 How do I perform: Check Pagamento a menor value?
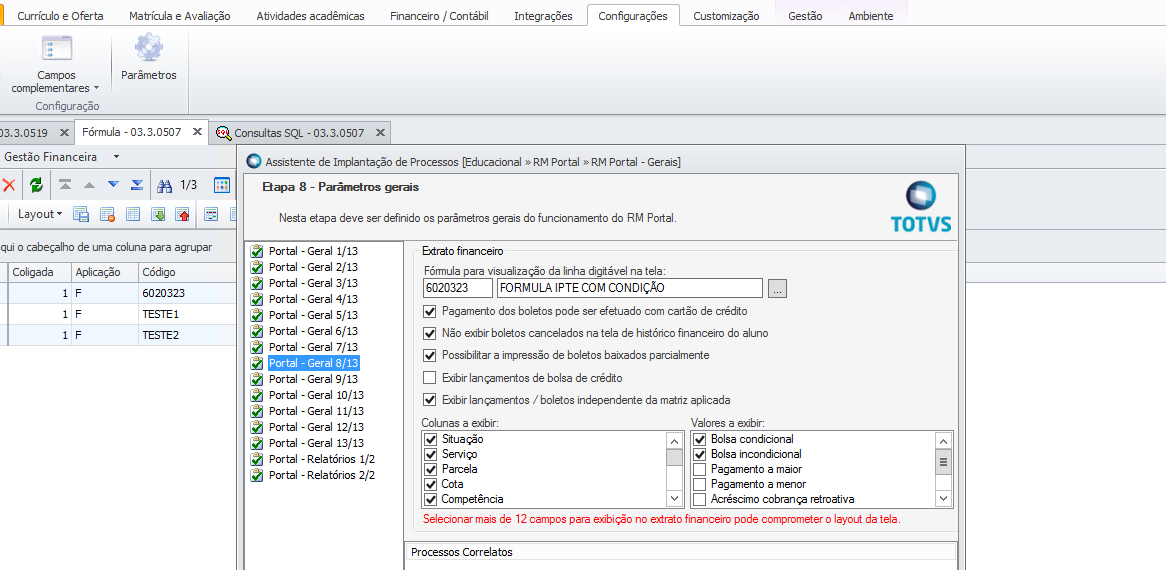click(x=699, y=484)
